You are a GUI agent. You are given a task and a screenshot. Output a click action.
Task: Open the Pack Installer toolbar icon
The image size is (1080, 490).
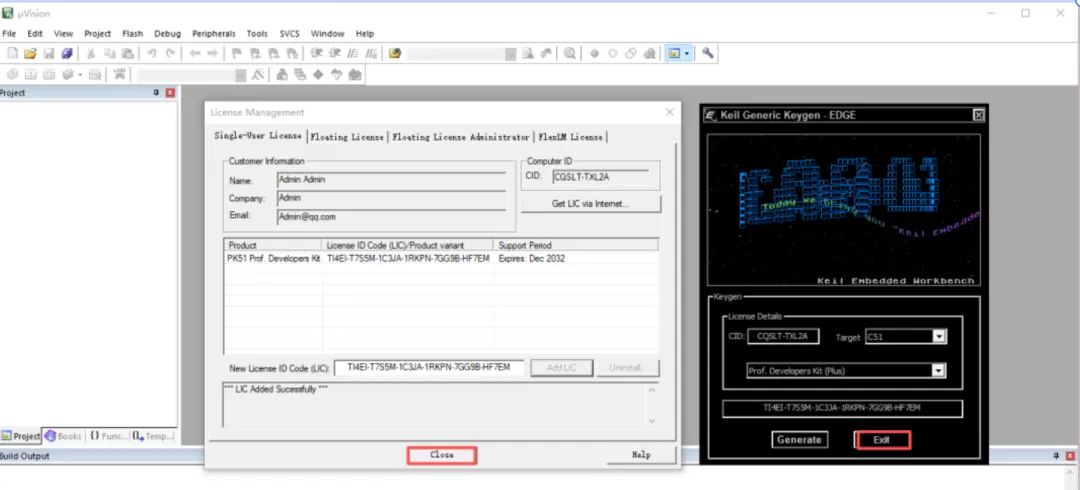coord(355,74)
